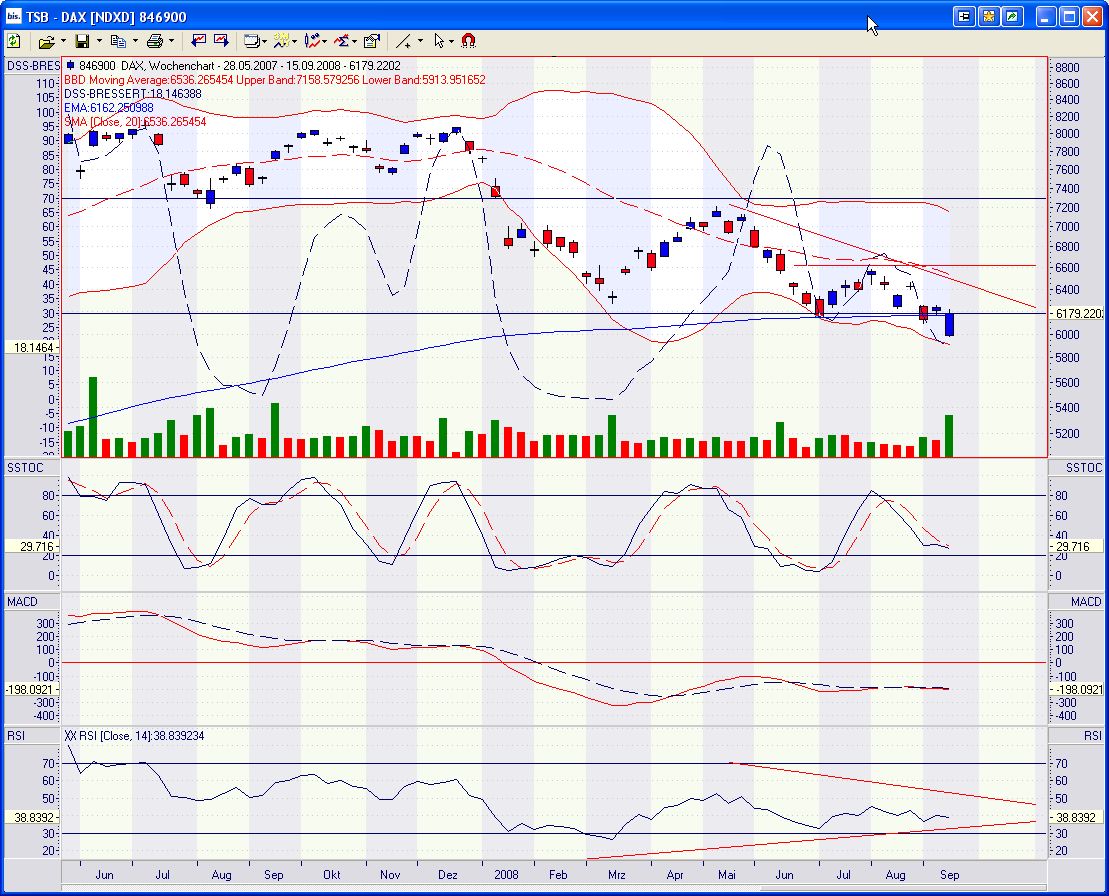Click the copy documents icon
This screenshot has width=1109, height=896.
(118, 41)
